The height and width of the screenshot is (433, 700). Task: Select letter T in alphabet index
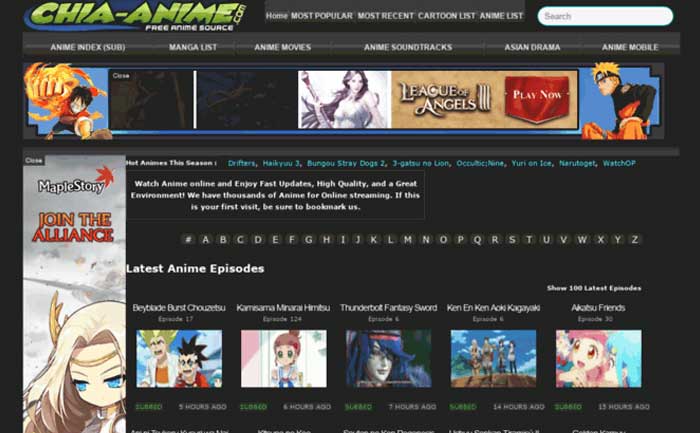click(x=529, y=239)
